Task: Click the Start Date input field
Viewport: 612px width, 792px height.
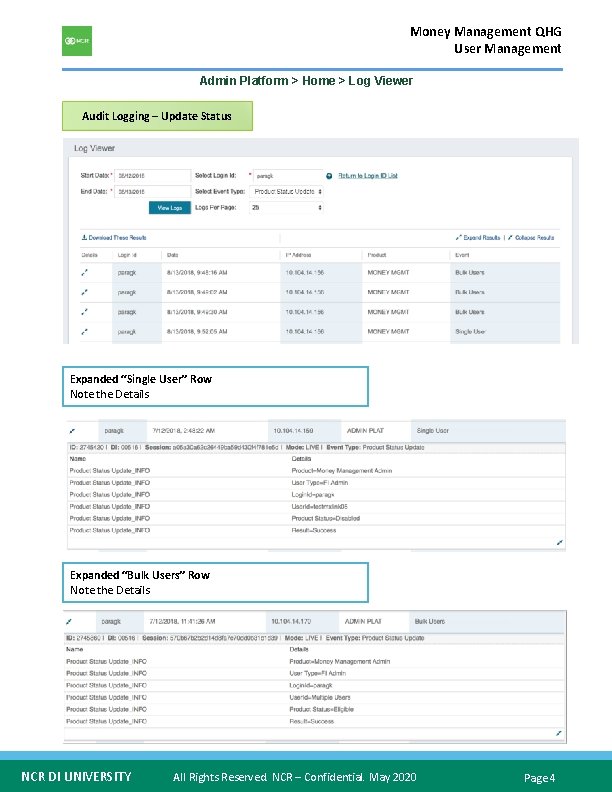Action: tap(152, 176)
